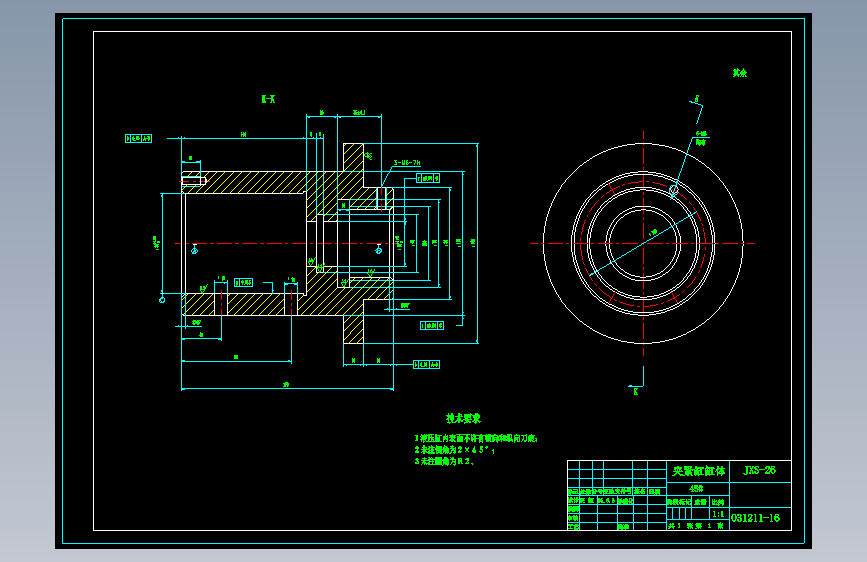Click the 其余 label at top right
867x562 pixels.
click(x=740, y=73)
